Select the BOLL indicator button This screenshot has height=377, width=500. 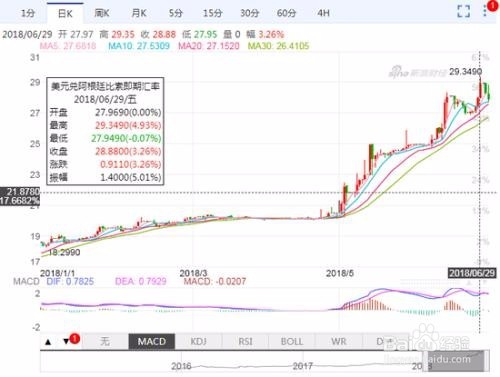292,341
